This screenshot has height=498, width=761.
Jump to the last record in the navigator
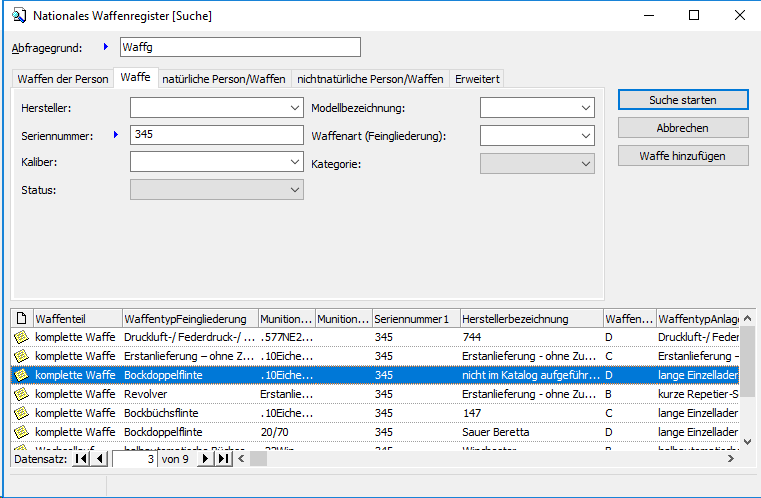pos(223,459)
